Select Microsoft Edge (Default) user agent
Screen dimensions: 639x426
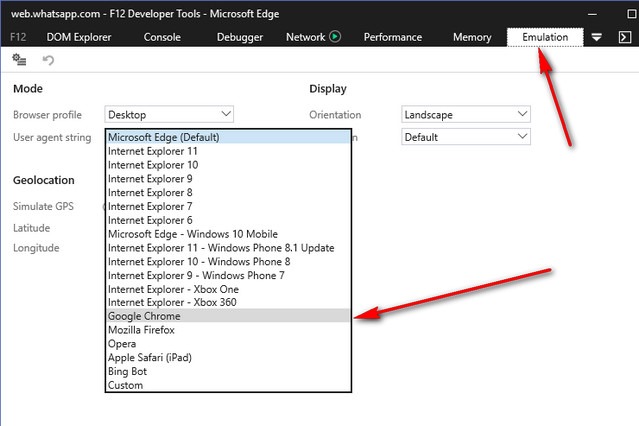[228, 137]
